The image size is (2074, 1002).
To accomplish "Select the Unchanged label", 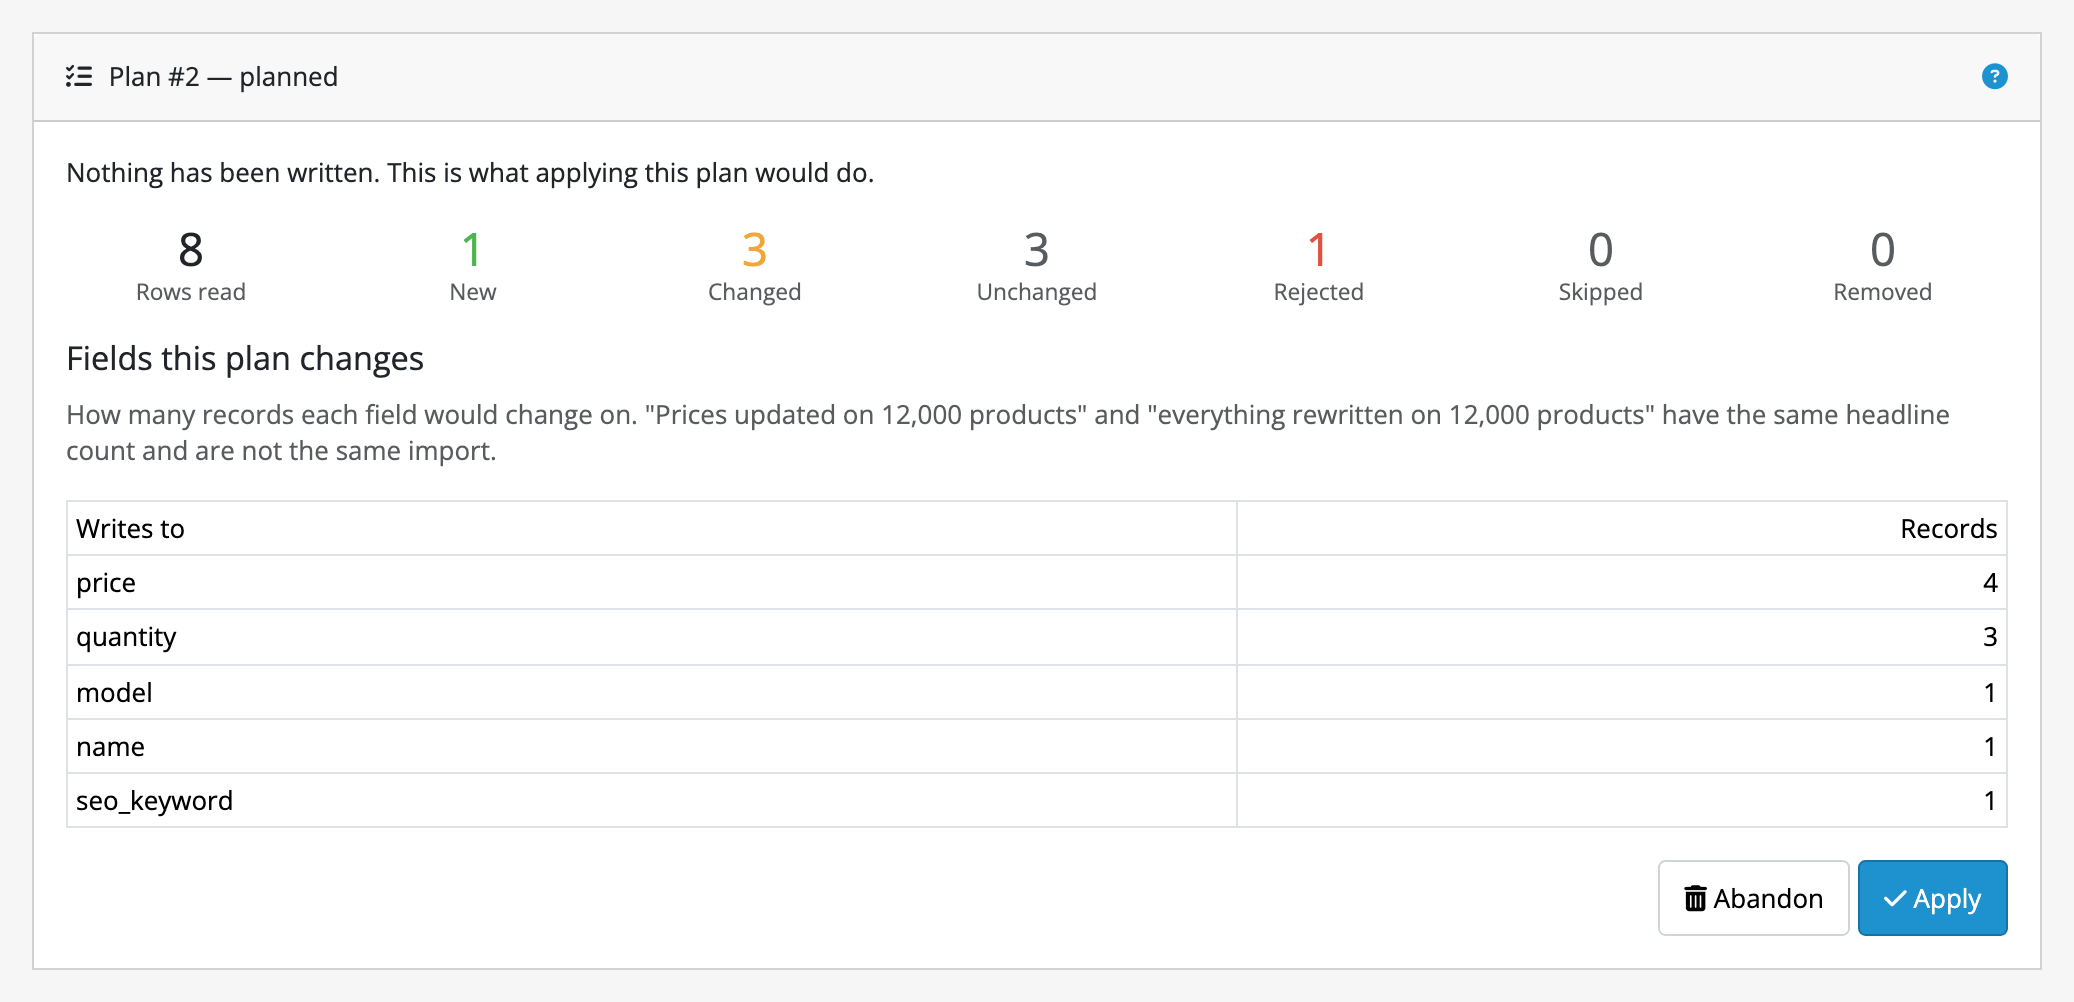I will coord(1036,292).
